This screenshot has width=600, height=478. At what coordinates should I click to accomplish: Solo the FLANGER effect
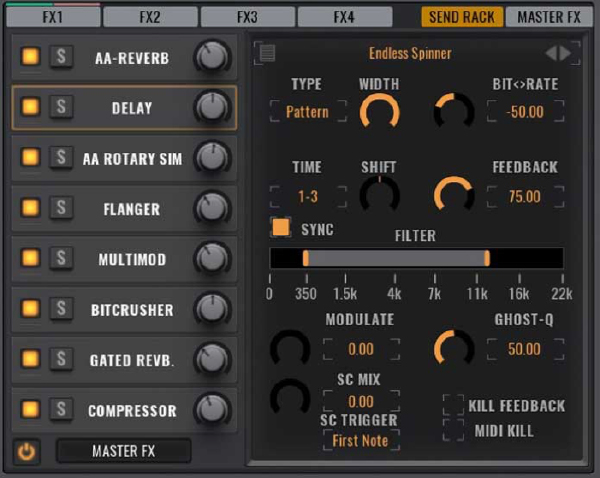coord(61,207)
